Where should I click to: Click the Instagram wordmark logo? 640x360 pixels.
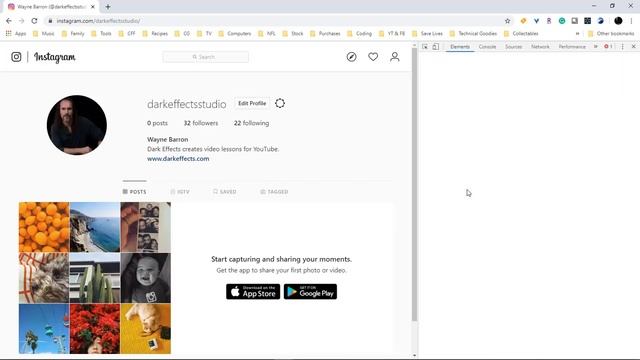point(55,57)
